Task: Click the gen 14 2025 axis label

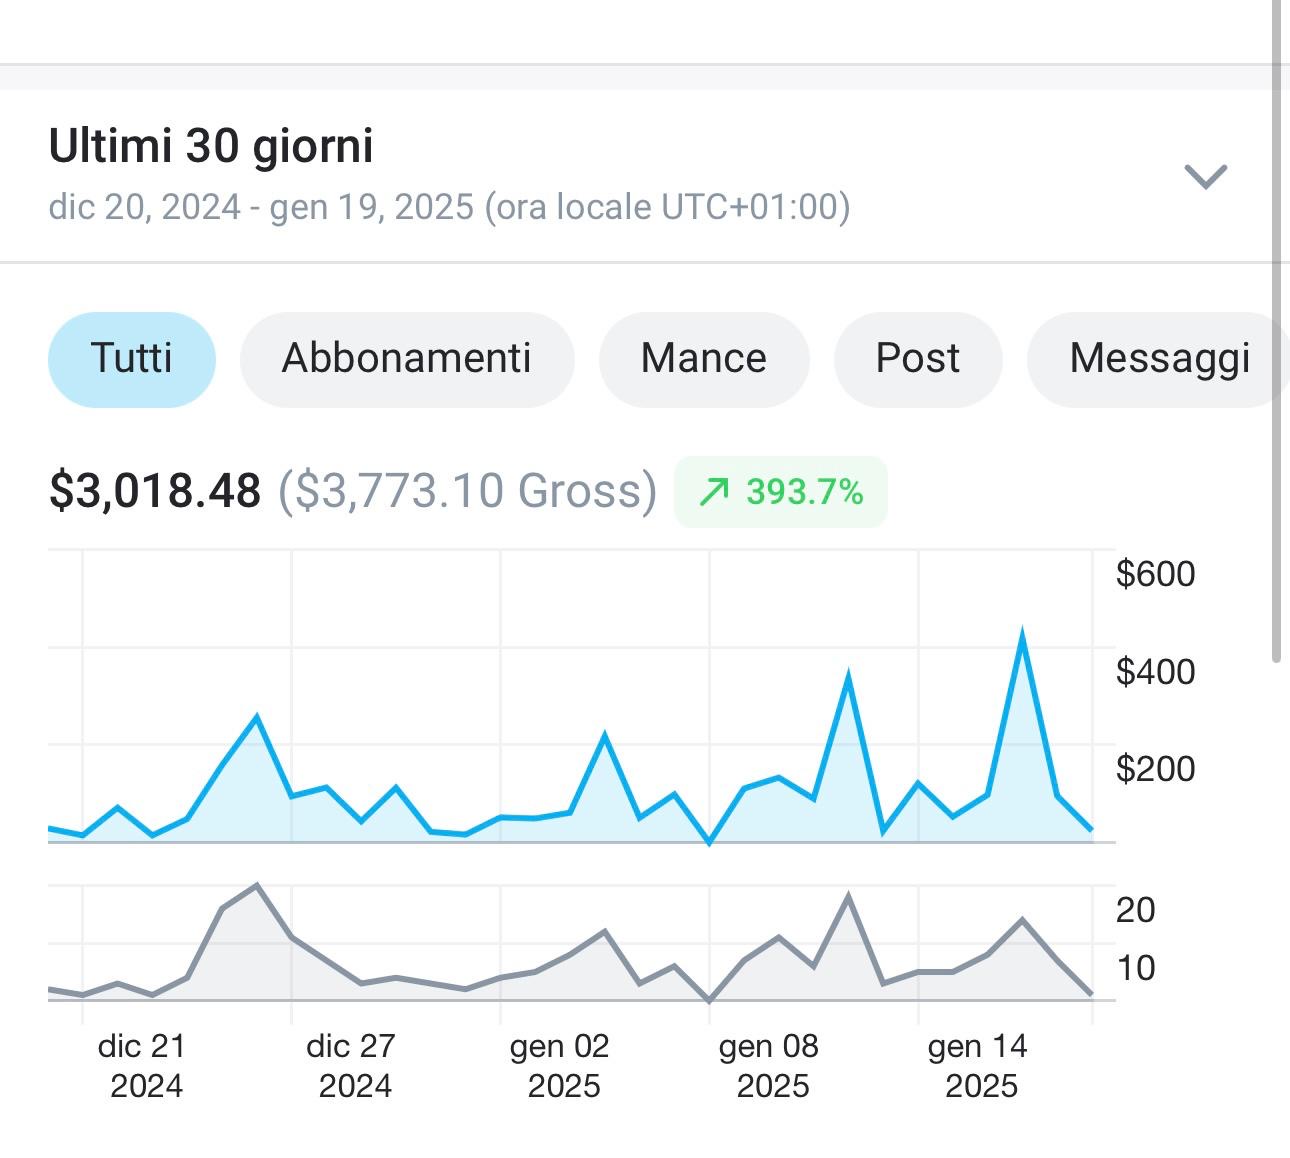Action: pos(978,1066)
